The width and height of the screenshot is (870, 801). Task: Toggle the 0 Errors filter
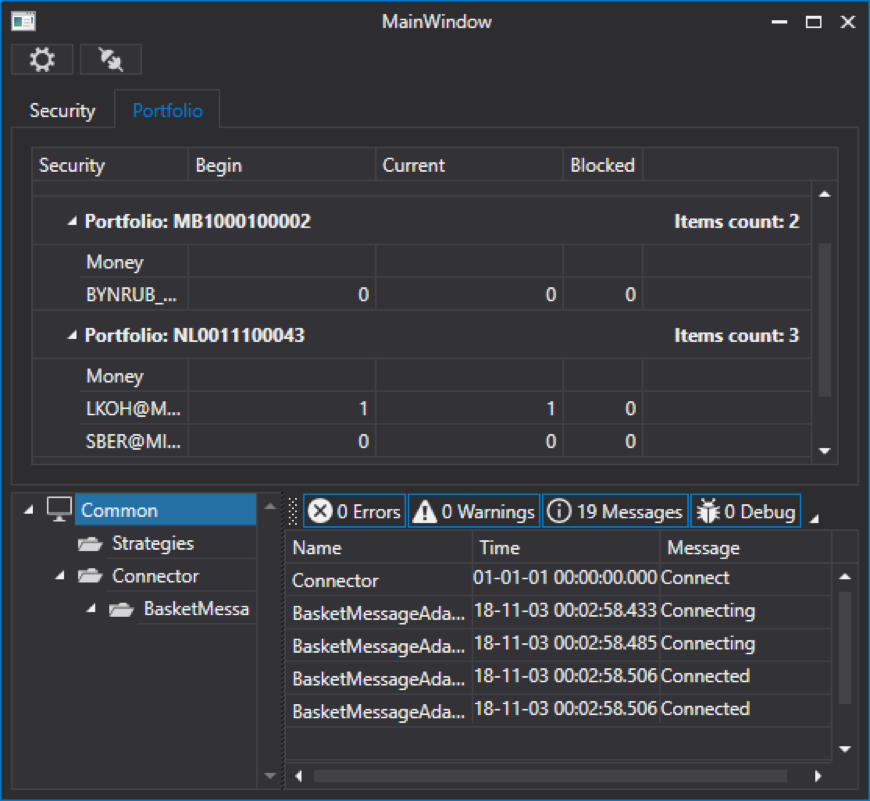coord(354,512)
